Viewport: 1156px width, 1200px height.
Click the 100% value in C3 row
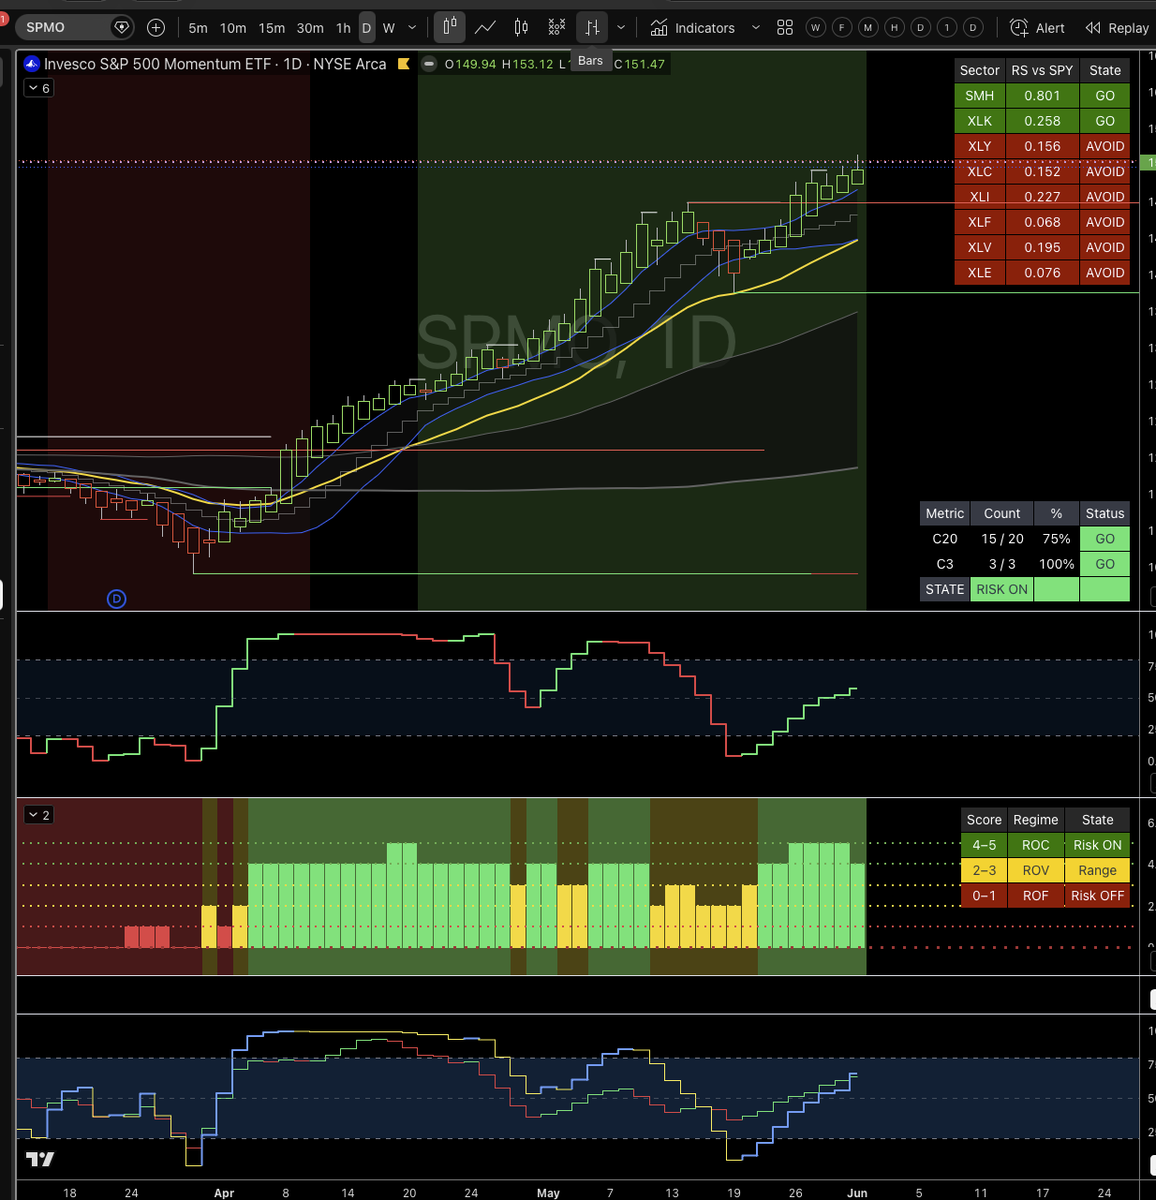tap(1057, 564)
